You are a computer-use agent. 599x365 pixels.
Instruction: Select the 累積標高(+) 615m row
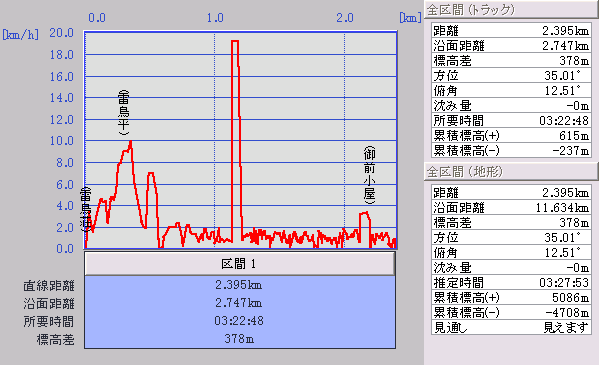click(x=511, y=136)
